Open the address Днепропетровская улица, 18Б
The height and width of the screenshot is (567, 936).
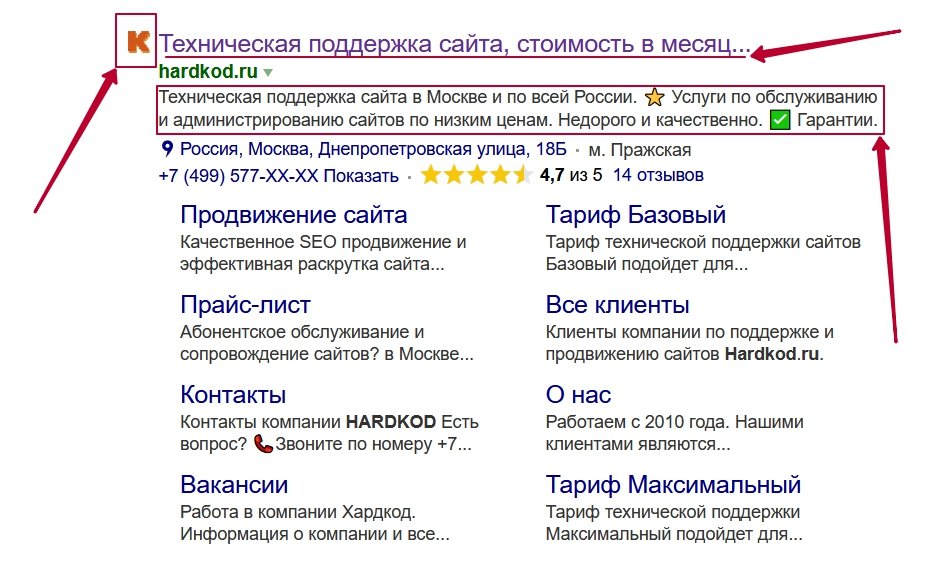[373, 149]
